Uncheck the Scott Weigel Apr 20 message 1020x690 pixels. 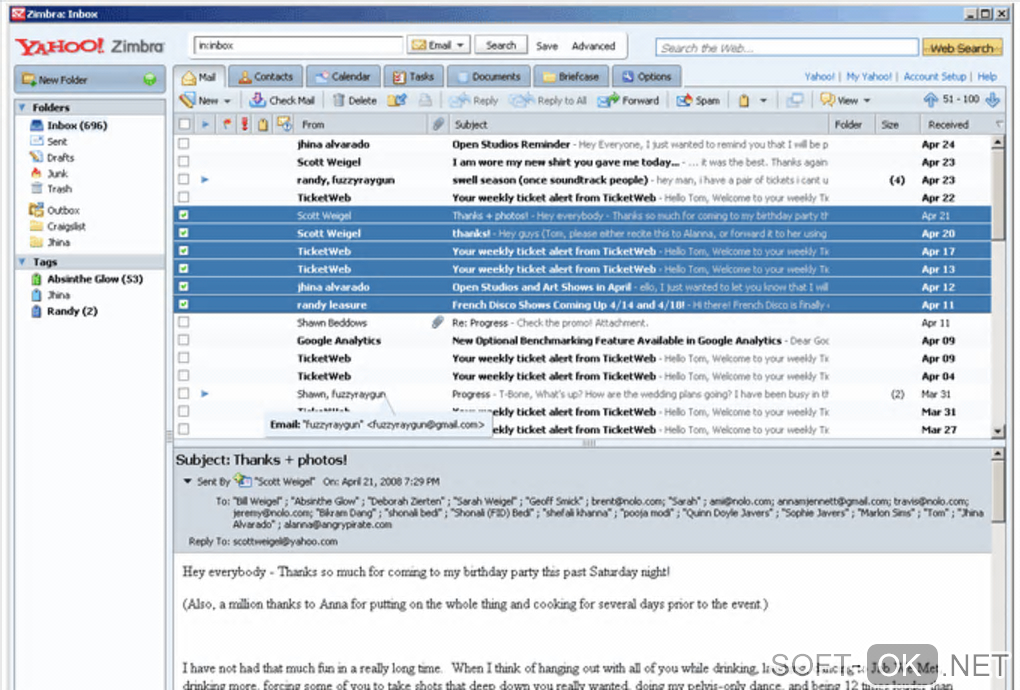point(184,233)
